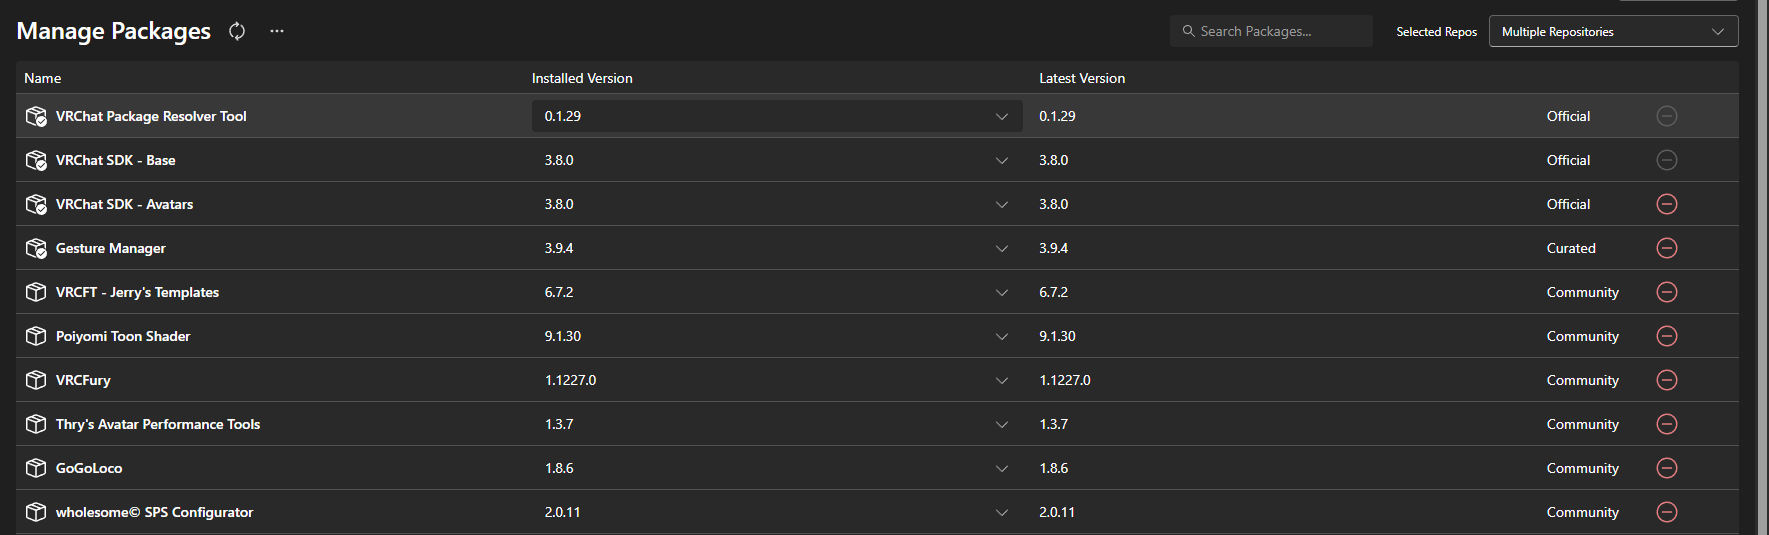Open version dropdown for Thry's Avatar Performance Tools
This screenshot has width=1769, height=535.
click(x=777, y=424)
